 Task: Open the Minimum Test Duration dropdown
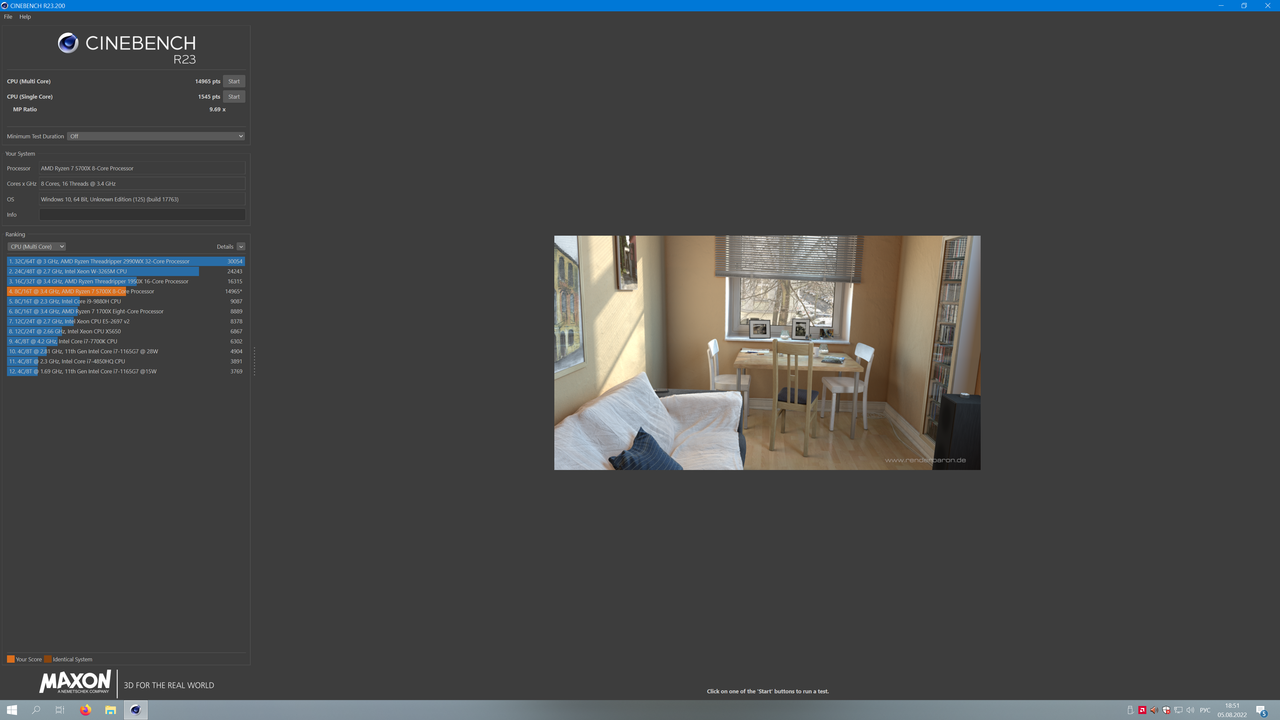[156, 136]
